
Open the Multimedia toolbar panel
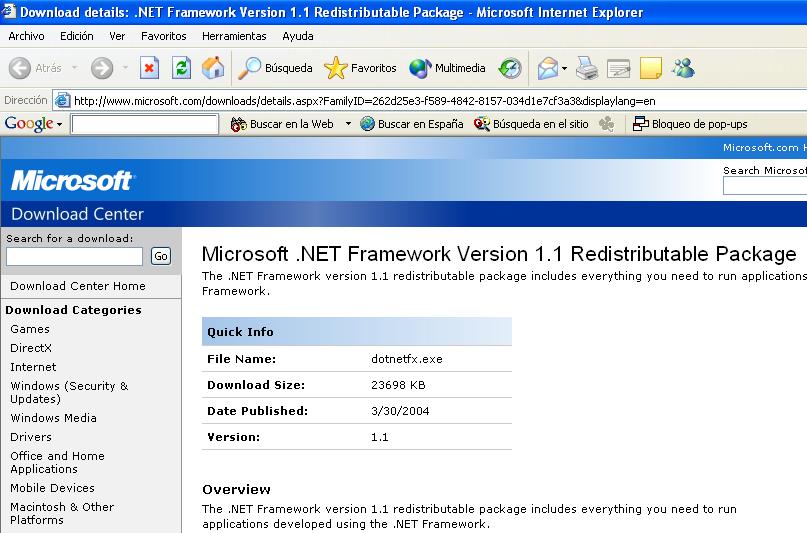point(447,68)
